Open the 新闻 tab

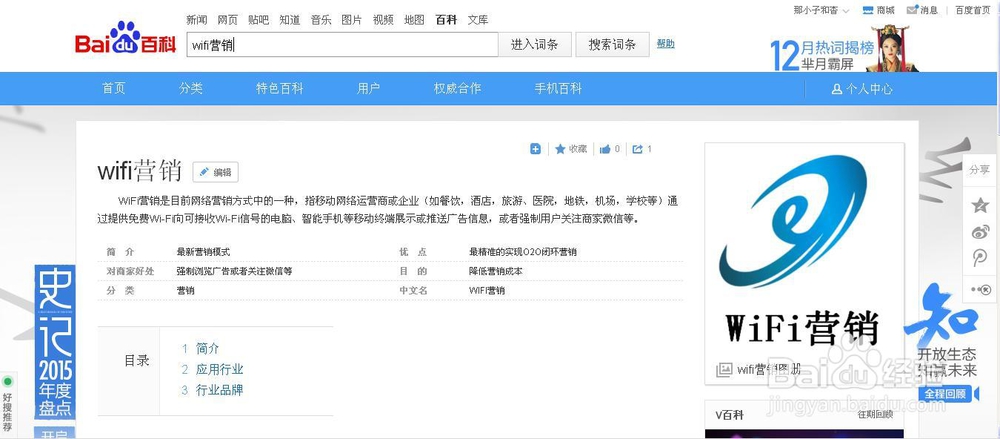[196, 20]
